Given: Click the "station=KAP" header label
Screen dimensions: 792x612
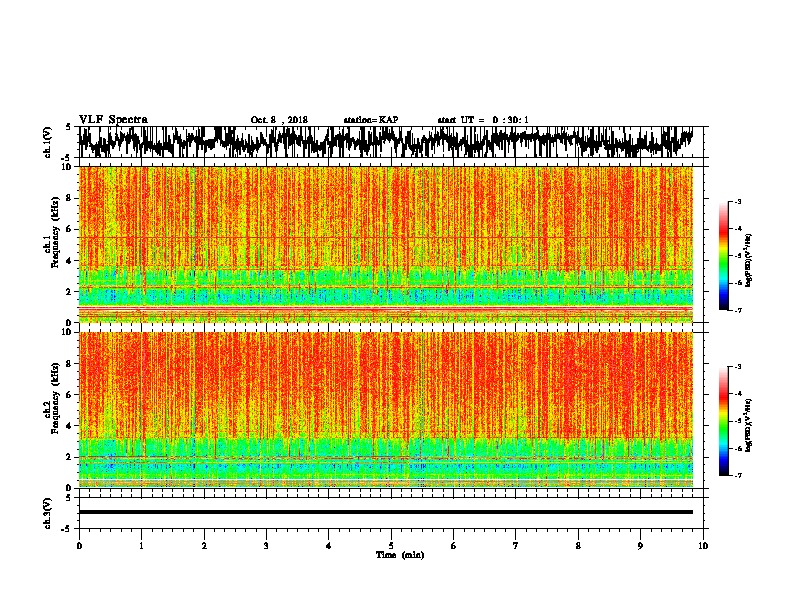Looking at the screenshot, I should pyautogui.click(x=371, y=120).
